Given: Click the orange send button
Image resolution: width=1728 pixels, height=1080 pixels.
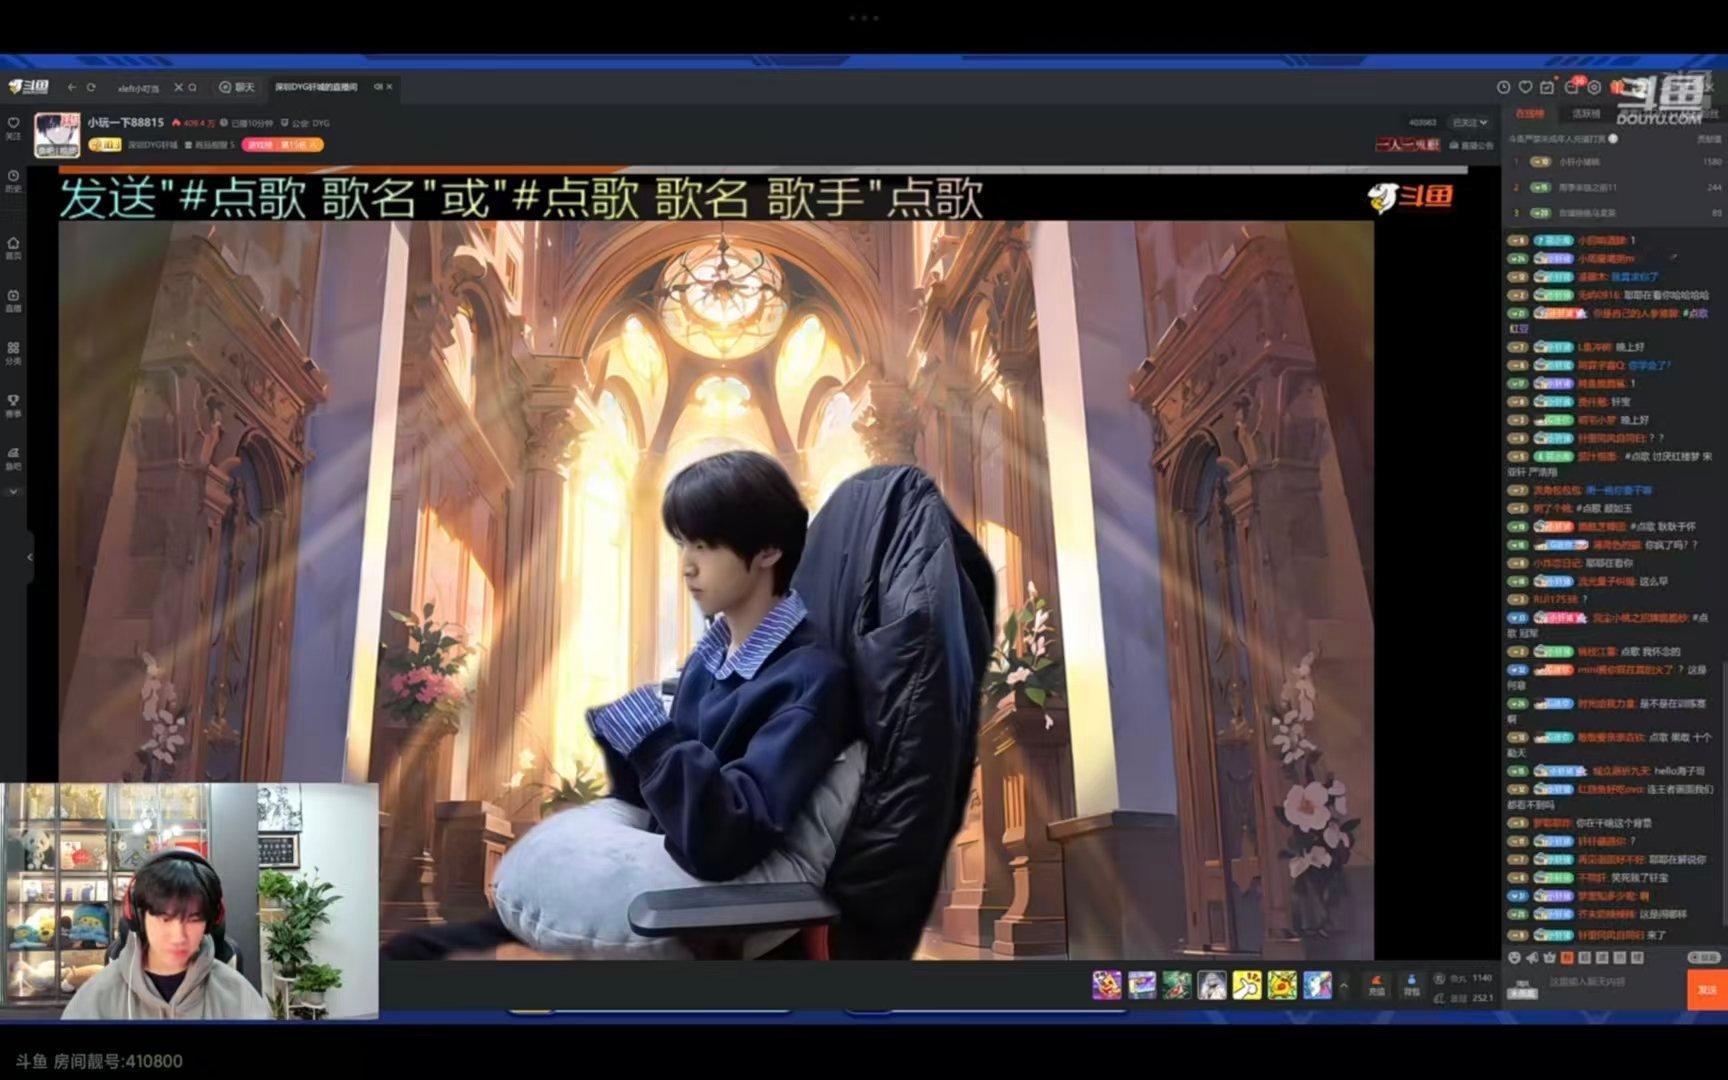Looking at the screenshot, I should pos(1707,989).
